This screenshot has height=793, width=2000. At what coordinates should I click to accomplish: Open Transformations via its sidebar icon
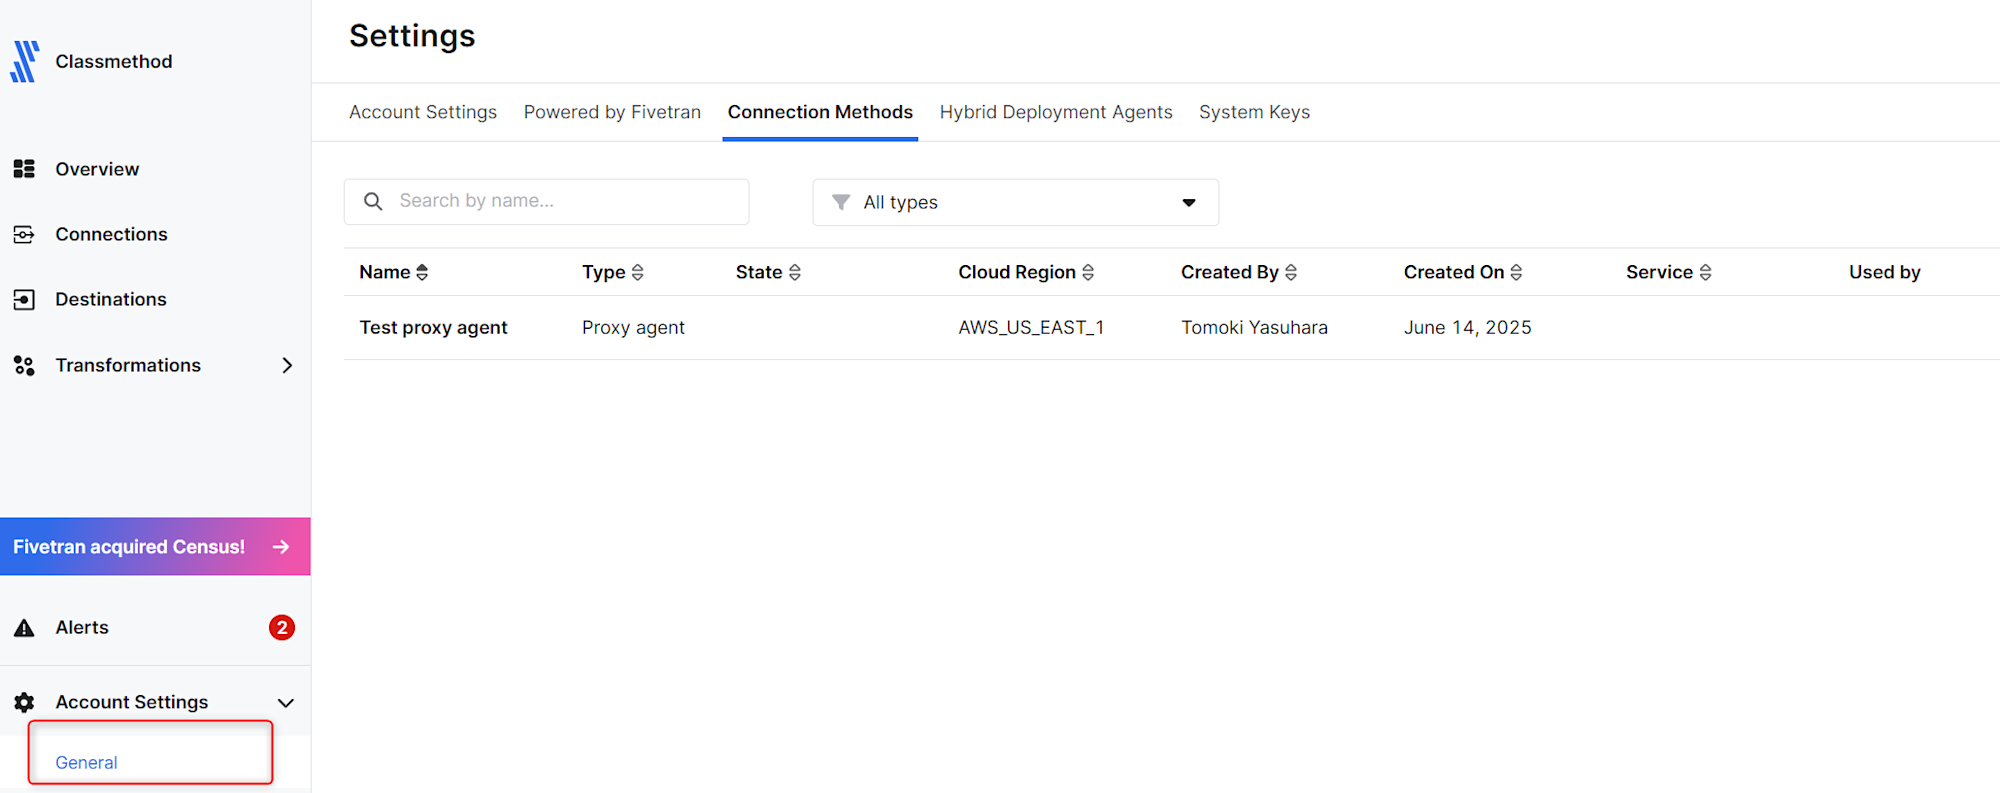tap(24, 365)
